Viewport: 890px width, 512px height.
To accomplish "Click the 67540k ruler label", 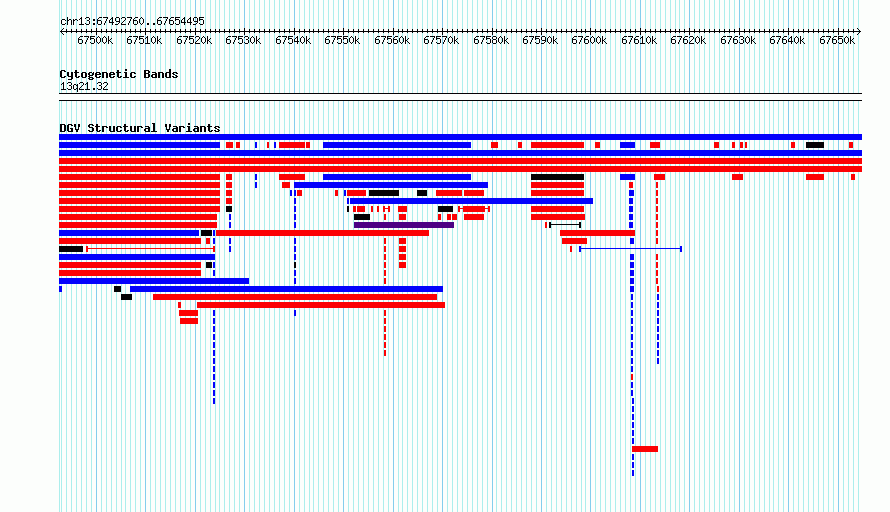I will 293,40.
